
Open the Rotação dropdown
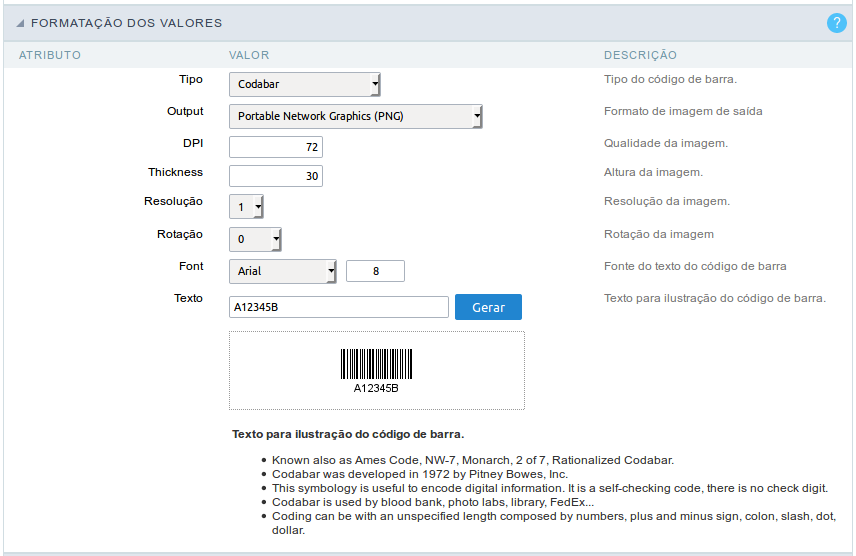click(255, 239)
